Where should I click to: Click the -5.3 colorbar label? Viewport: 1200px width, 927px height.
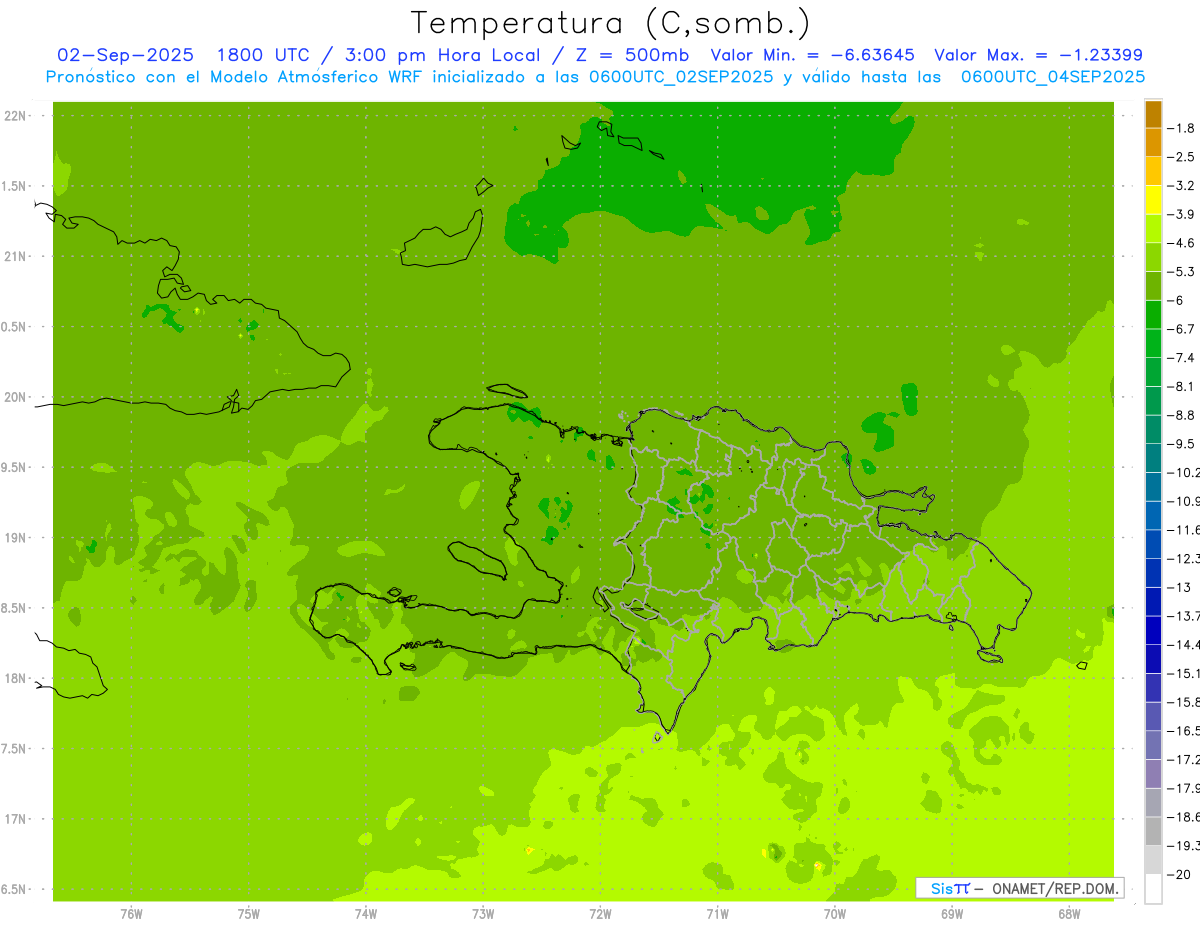(x=1181, y=272)
